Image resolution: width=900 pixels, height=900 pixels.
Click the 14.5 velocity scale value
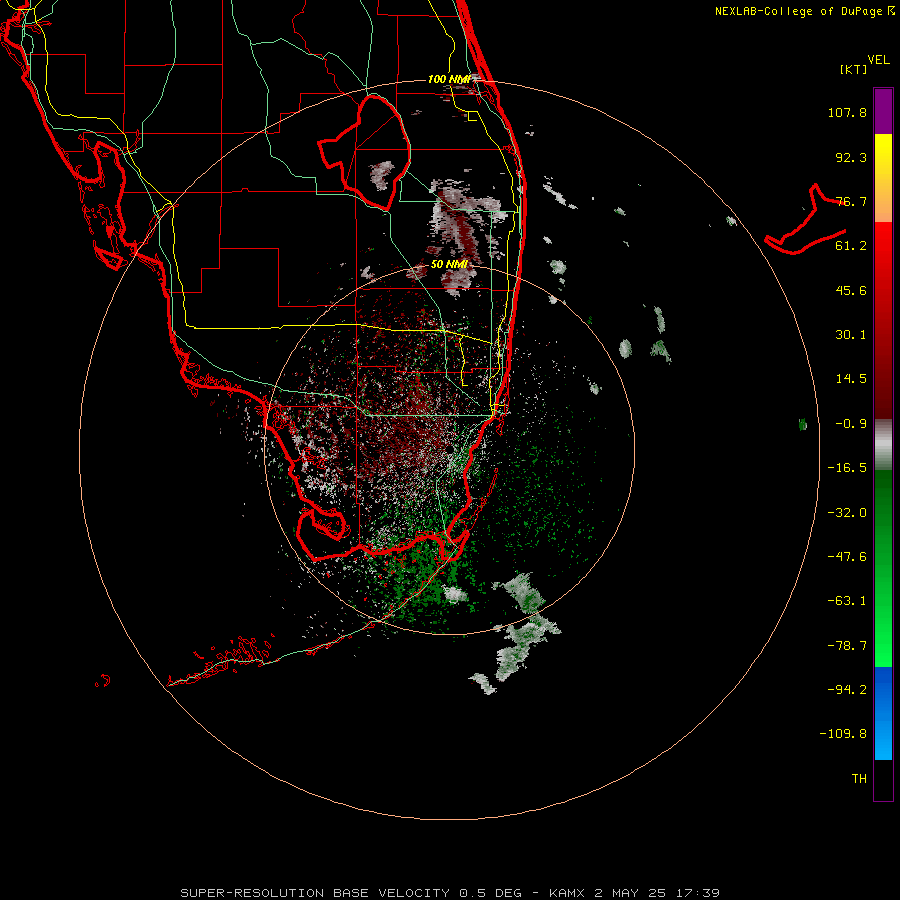click(x=851, y=379)
